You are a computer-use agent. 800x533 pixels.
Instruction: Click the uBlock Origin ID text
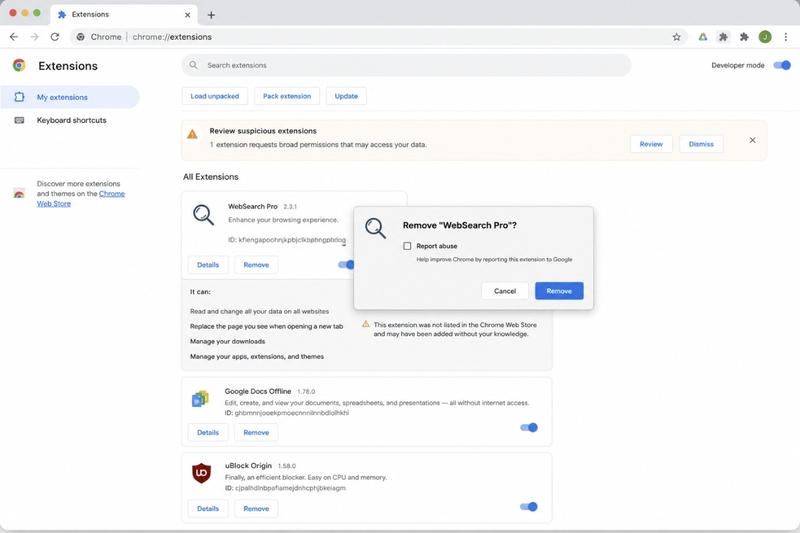tap(285, 488)
